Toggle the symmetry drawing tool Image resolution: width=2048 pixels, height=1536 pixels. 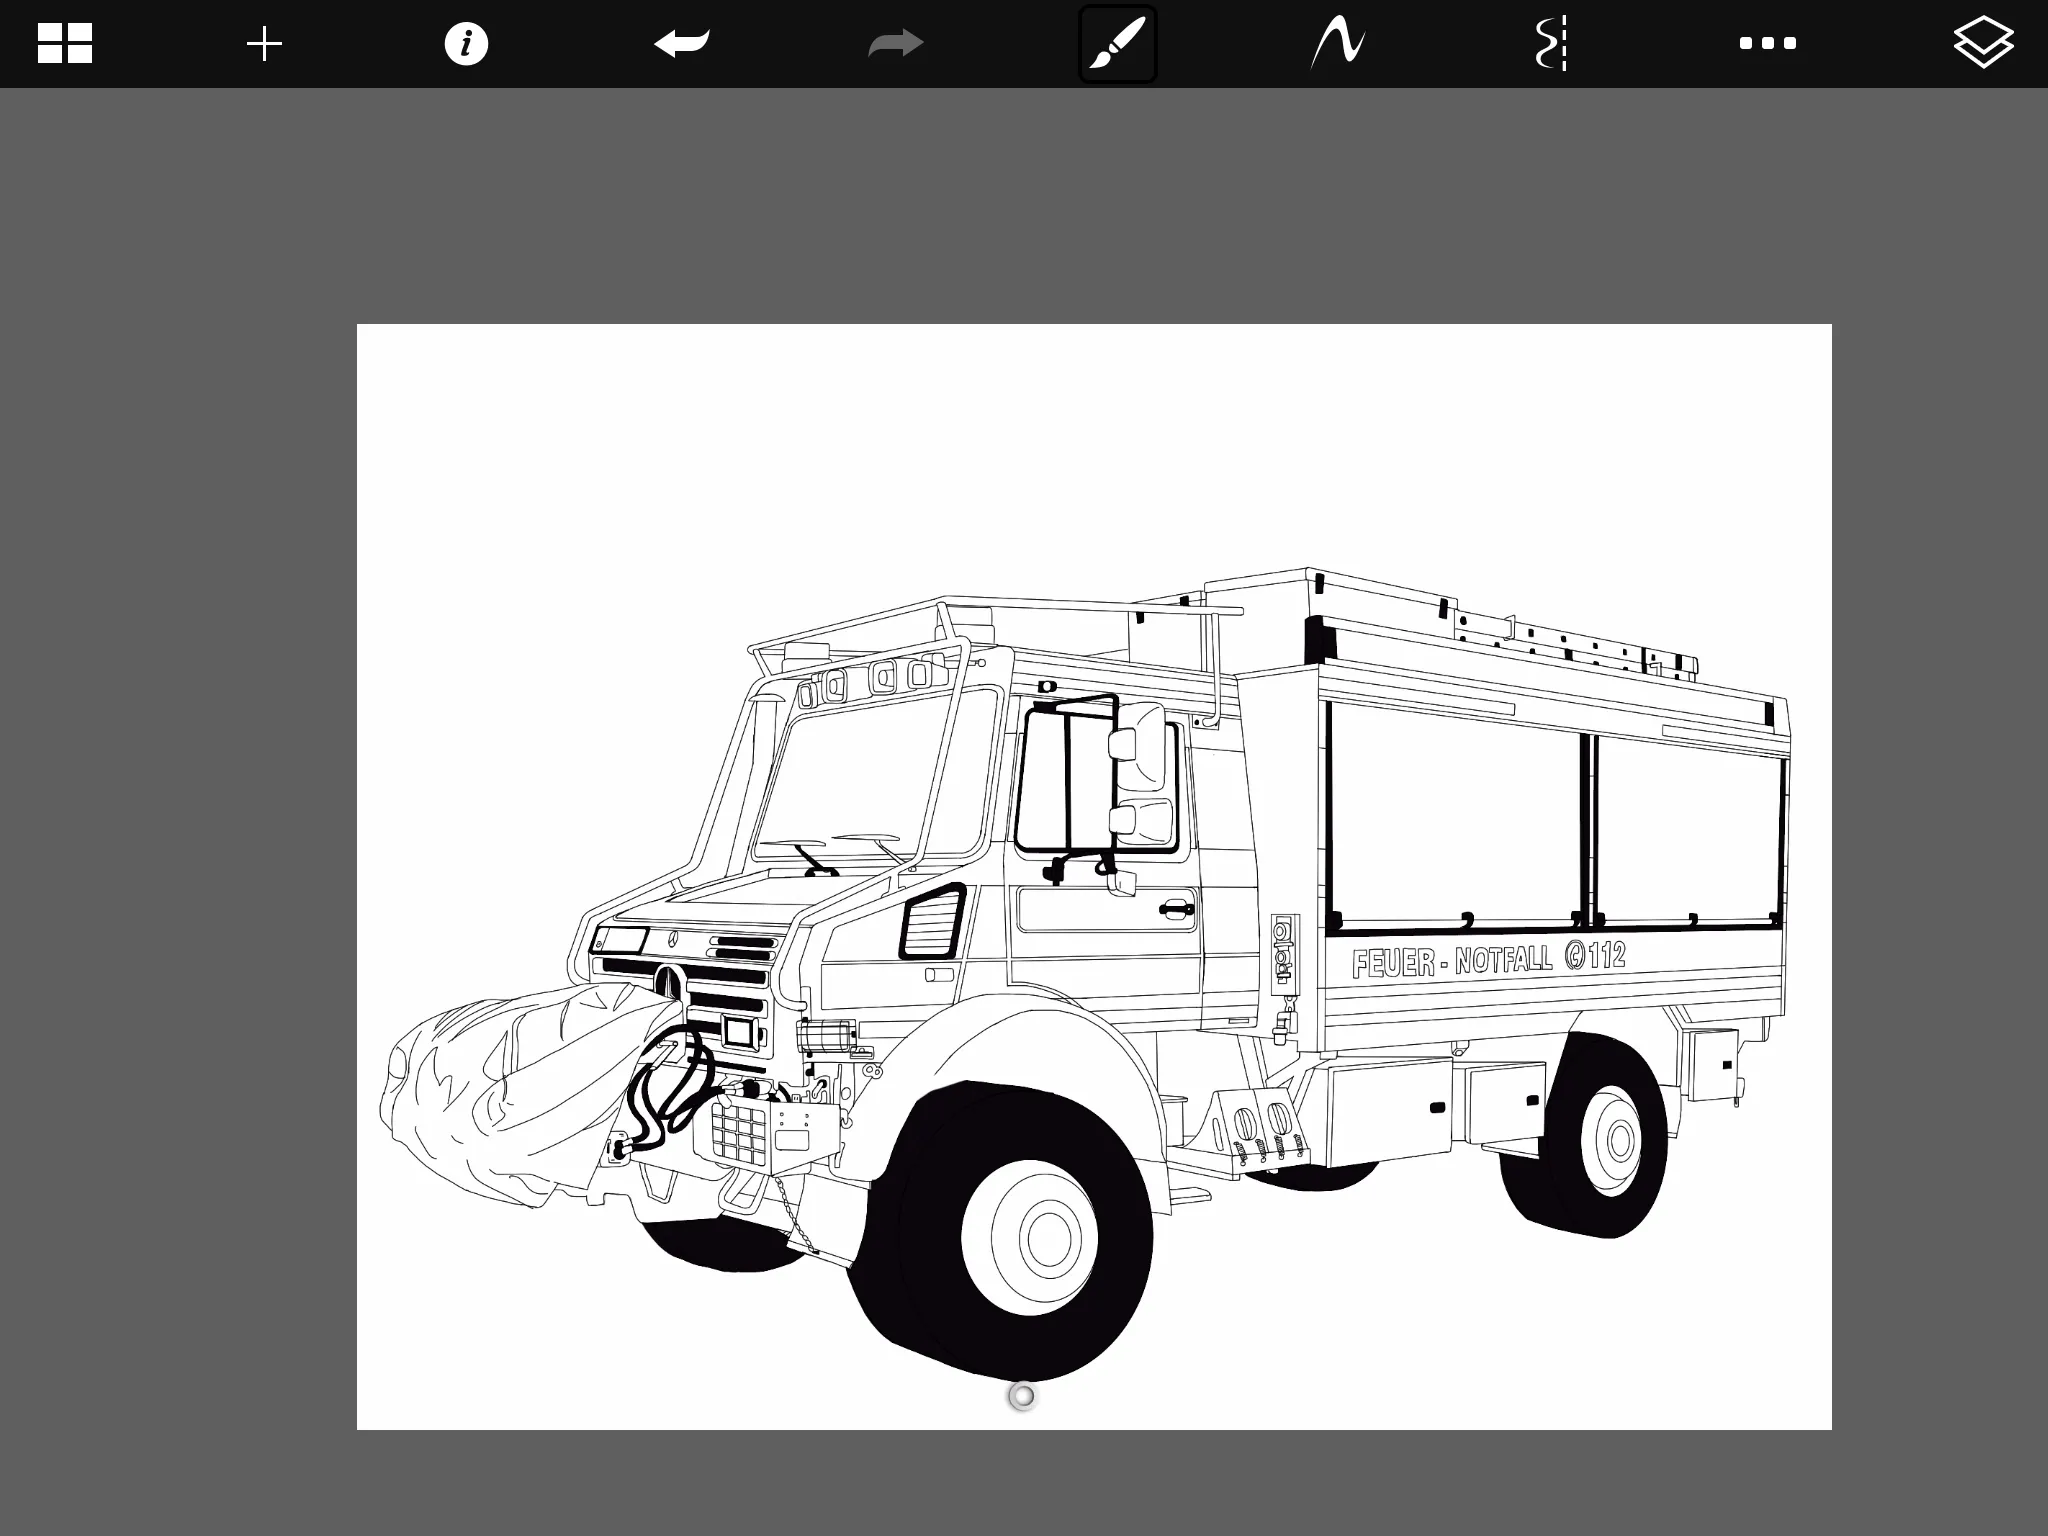coord(1552,44)
